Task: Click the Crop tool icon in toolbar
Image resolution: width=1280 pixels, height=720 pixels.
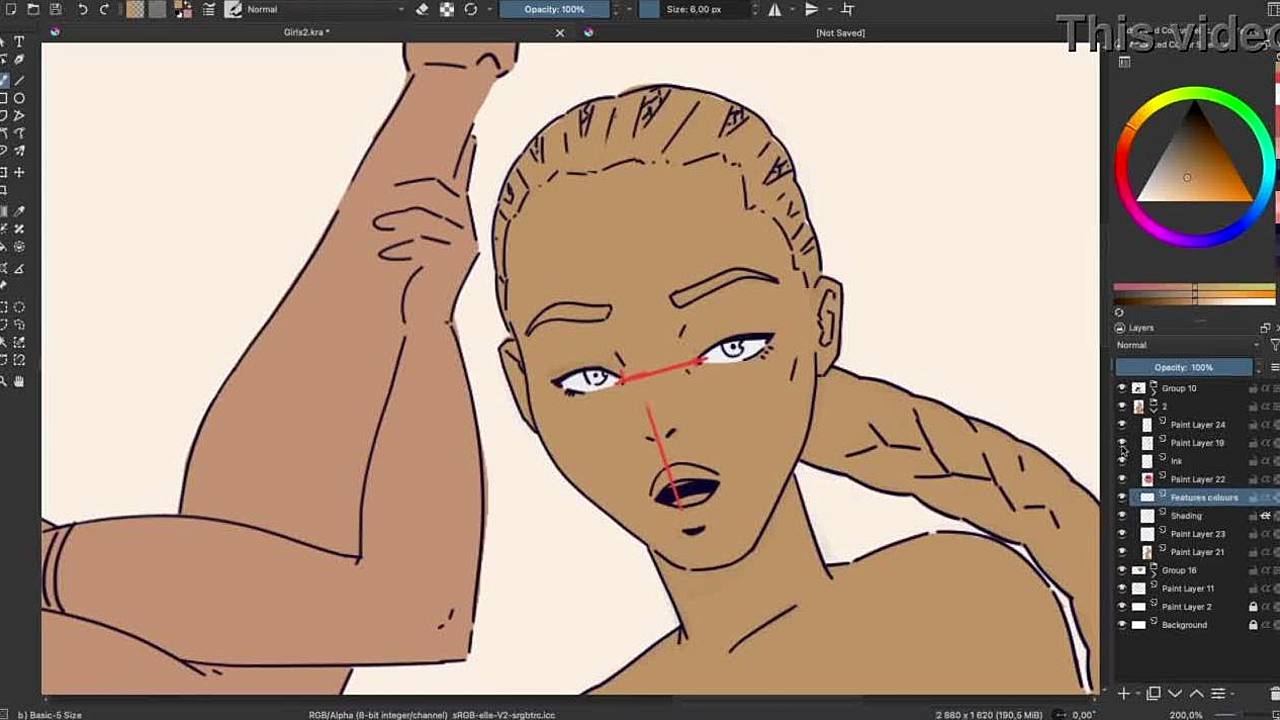Action: [848, 9]
